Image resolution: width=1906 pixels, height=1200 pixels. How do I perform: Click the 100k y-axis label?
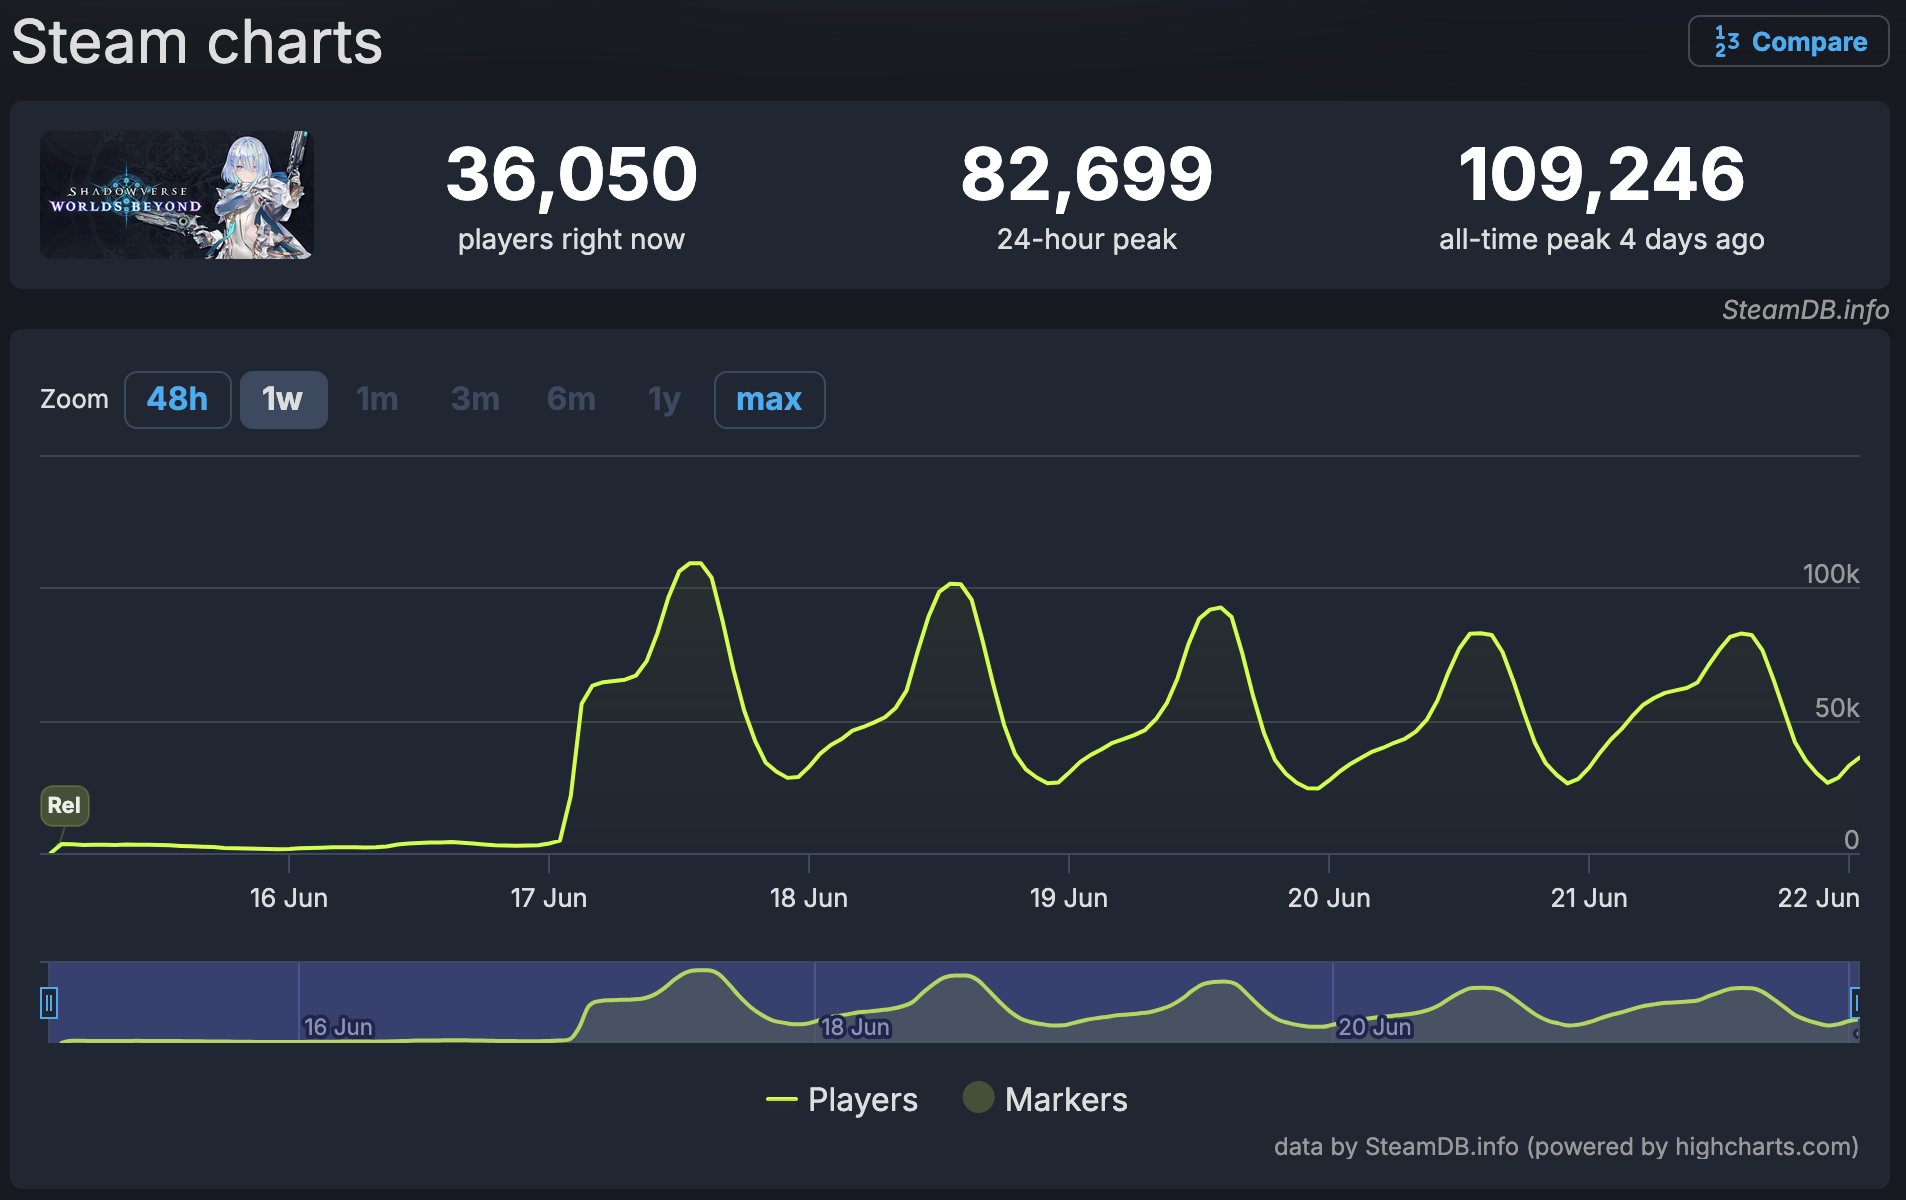point(1831,574)
